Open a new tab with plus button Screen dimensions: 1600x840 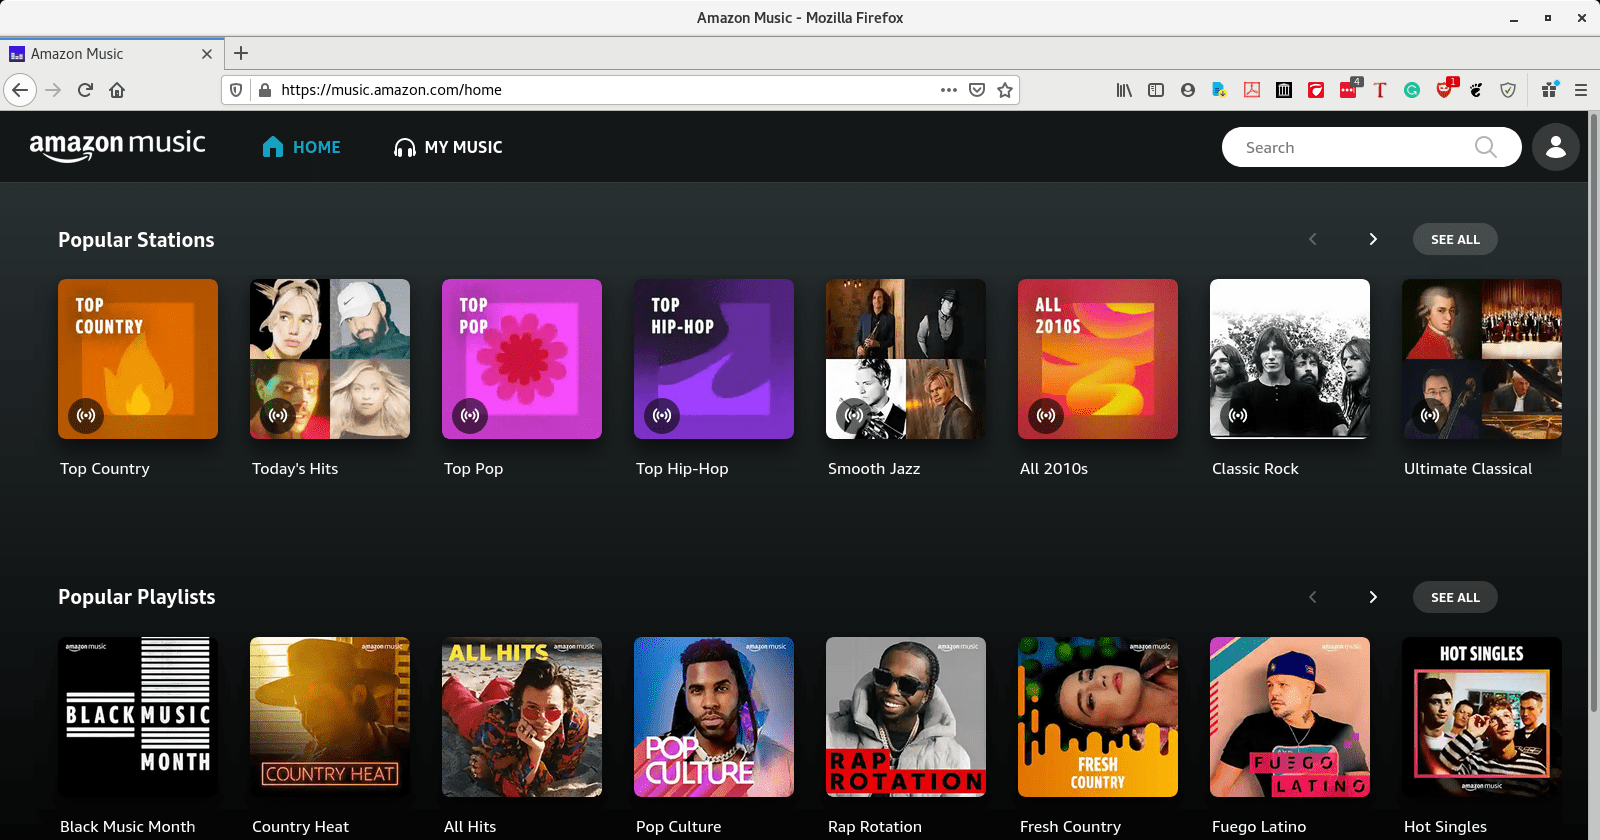tap(241, 53)
